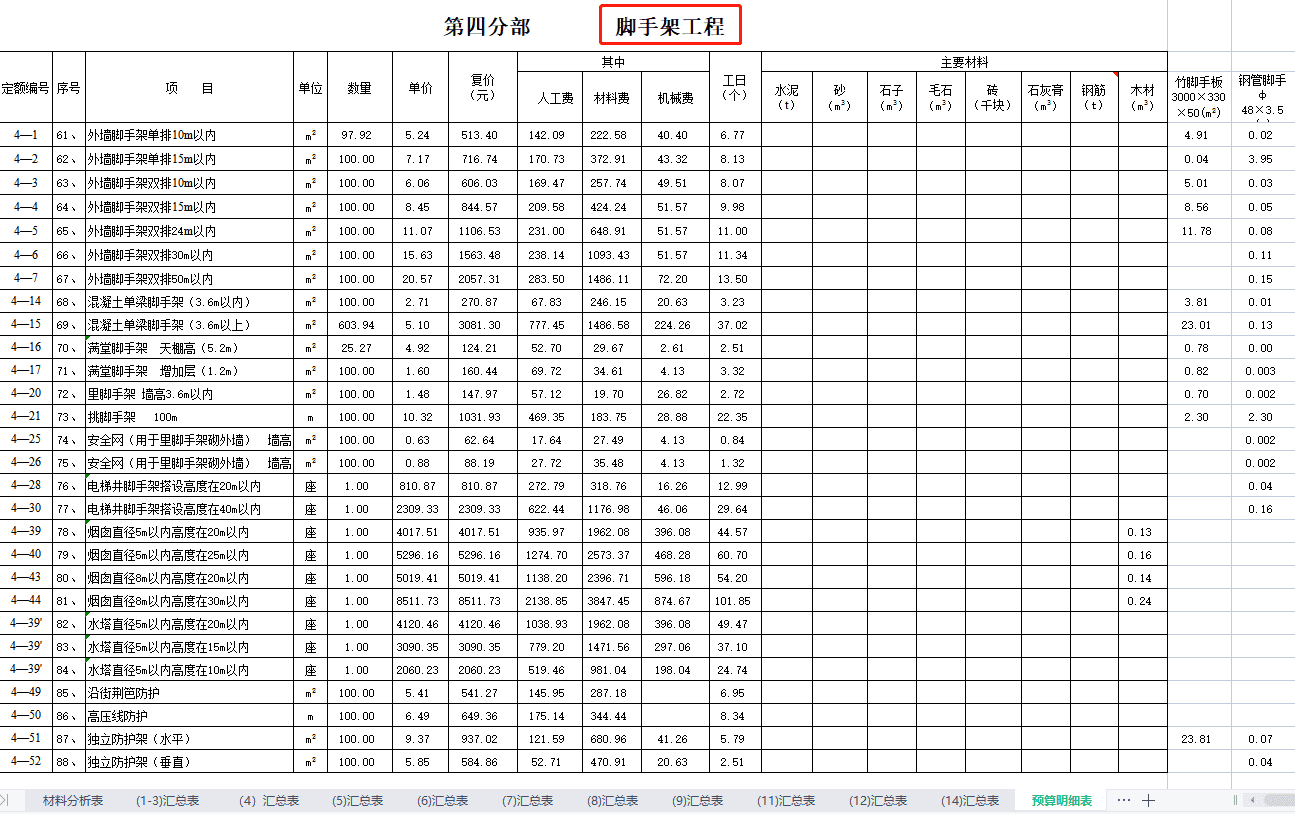Click cell 混凝土单梁脚手架(3.6m以内)

(190, 302)
